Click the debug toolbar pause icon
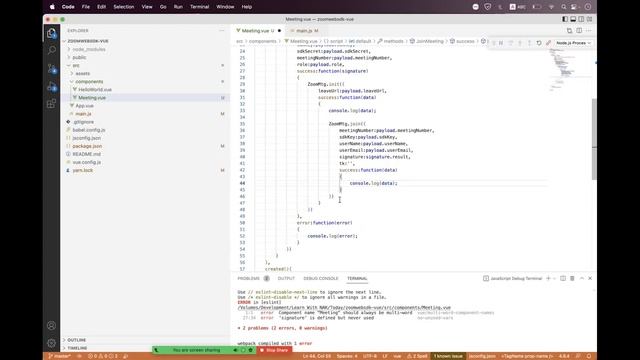Image resolution: width=640 pixels, height=360 pixels. pos(501,43)
